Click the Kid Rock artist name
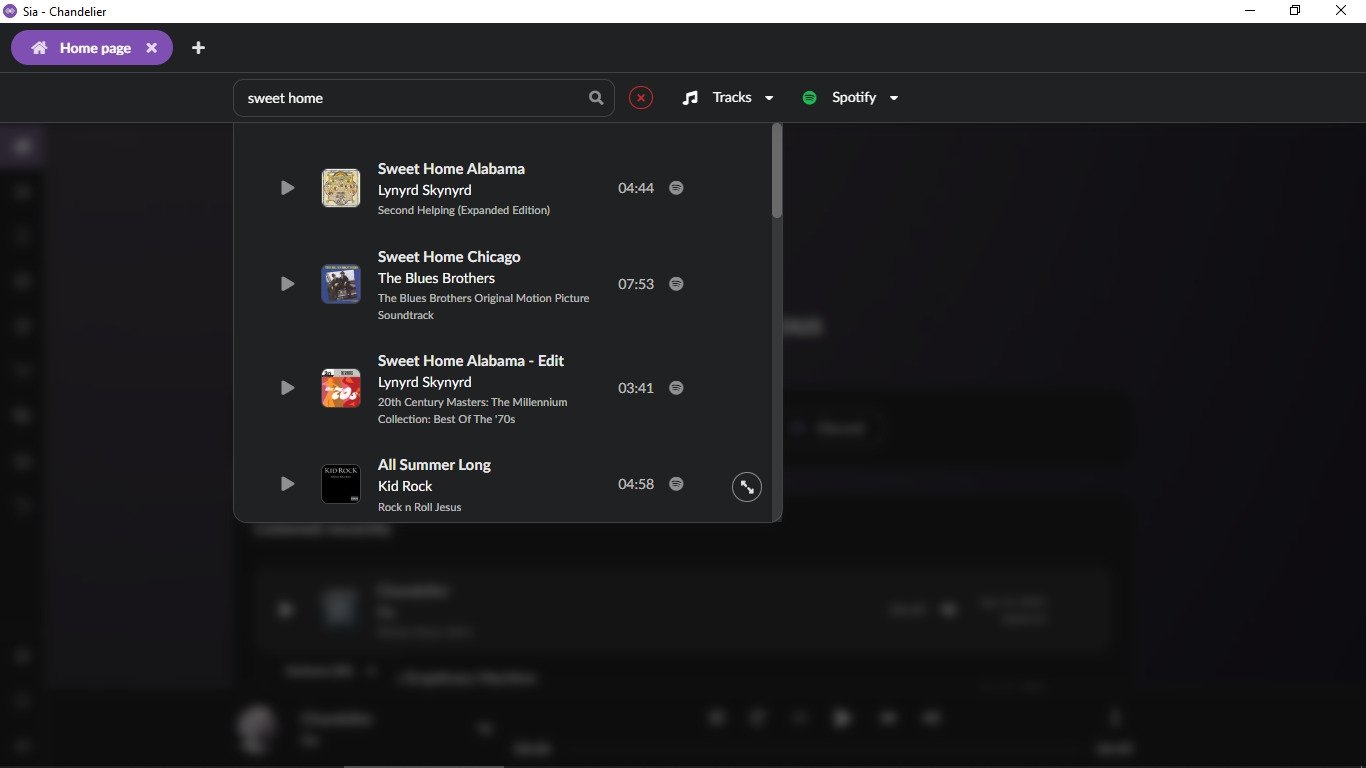The height and width of the screenshot is (768, 1366). [405, 486]
